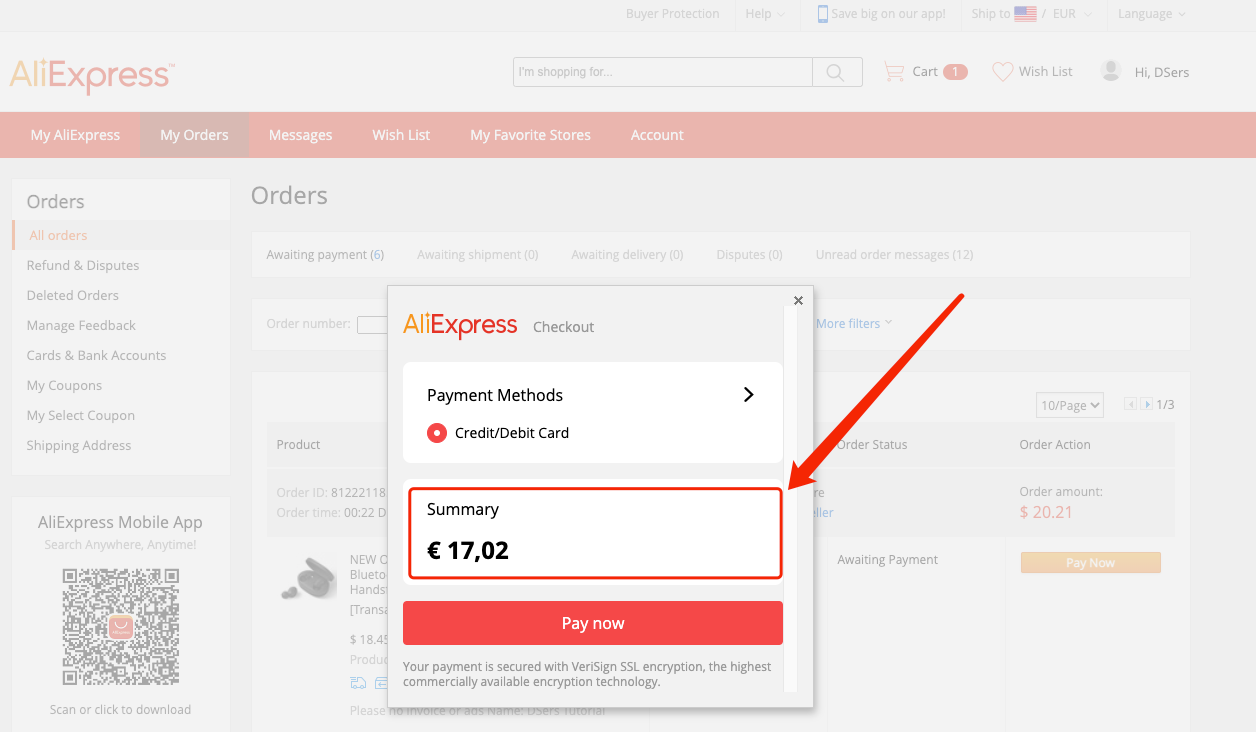Viewport: 1256px width, 732px height.
Task: Go to next orders page arrow
Action: (1147, 404)
